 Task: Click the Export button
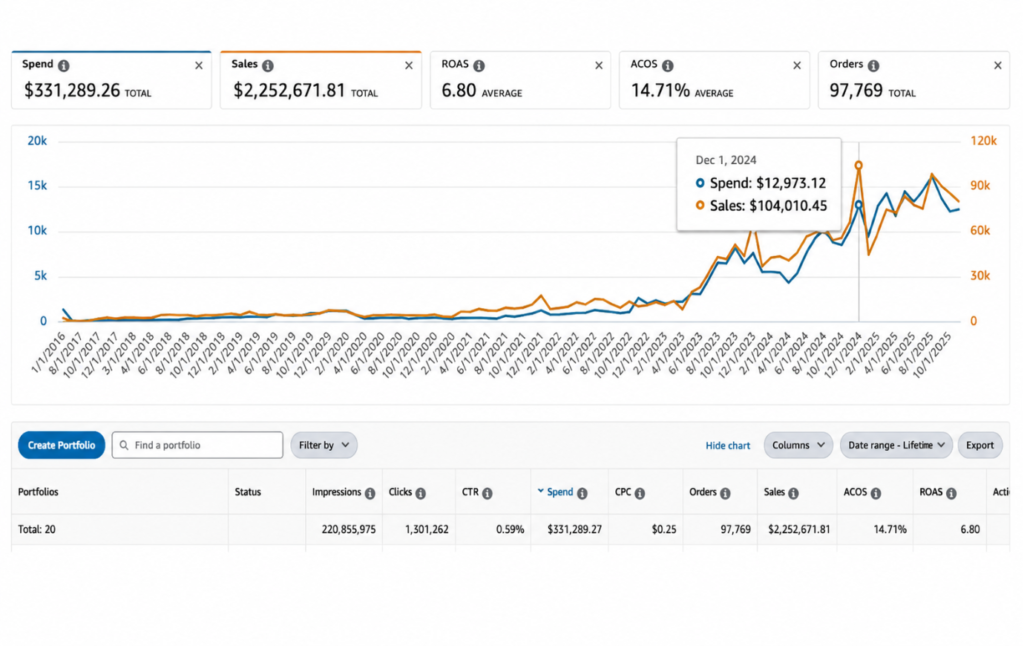click(x=980, y=445)
